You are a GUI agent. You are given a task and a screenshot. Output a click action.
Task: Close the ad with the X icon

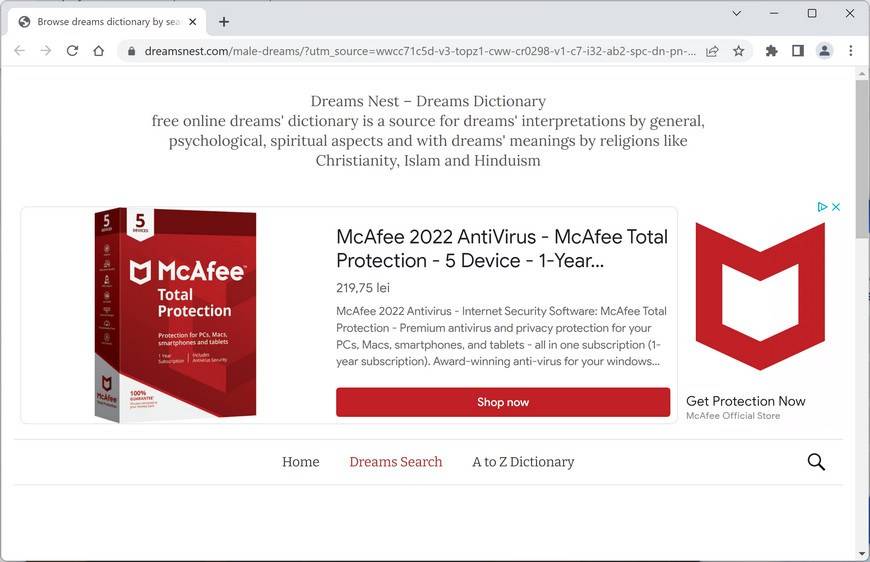(x=836, y=207)
